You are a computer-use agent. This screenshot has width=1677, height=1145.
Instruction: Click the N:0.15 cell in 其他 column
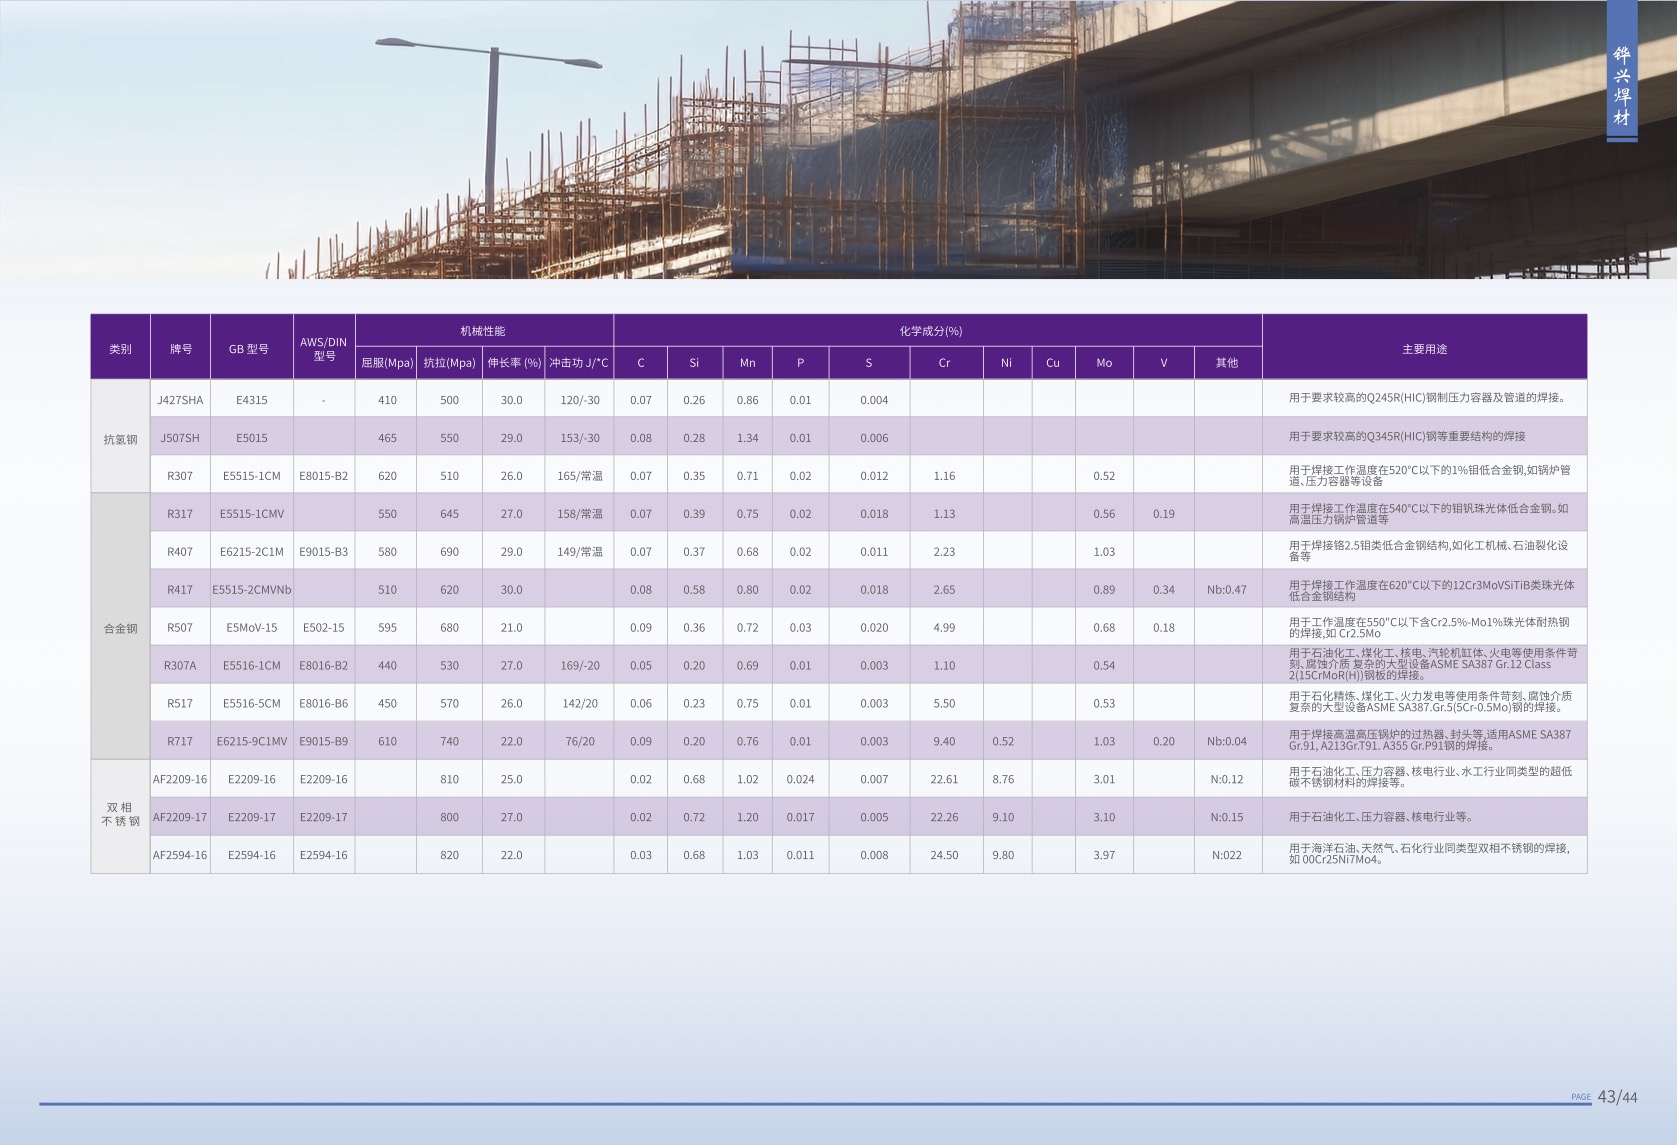[1227, 817]
